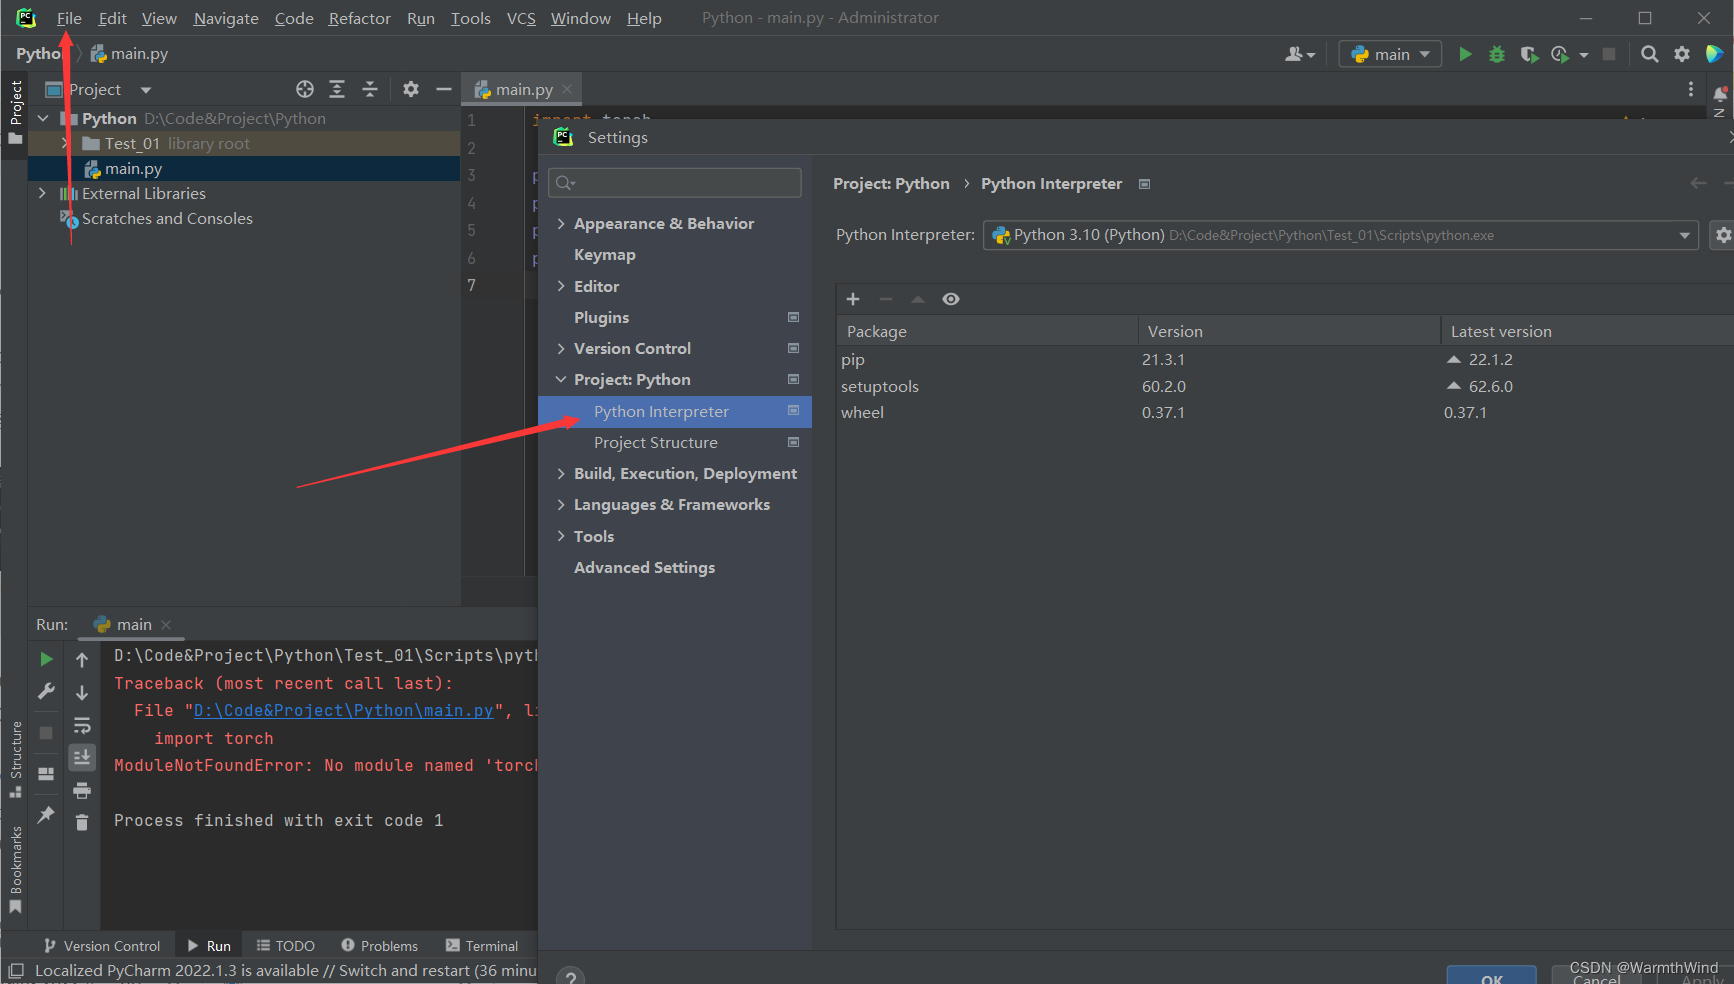Open Settings help question mark
Screen dimensions: 1734x984
click(570, 976)
